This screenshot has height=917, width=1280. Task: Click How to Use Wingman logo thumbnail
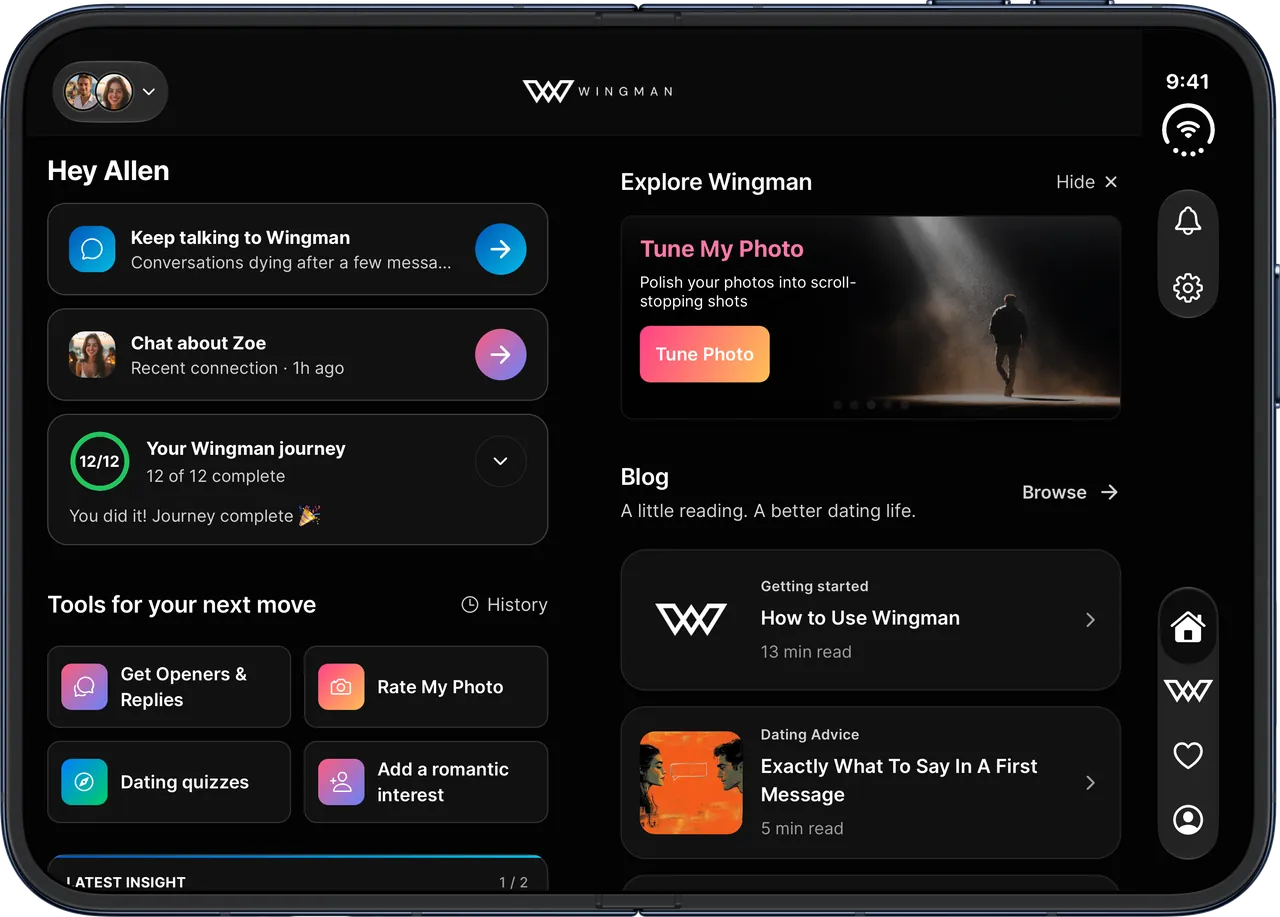(691, 620)
